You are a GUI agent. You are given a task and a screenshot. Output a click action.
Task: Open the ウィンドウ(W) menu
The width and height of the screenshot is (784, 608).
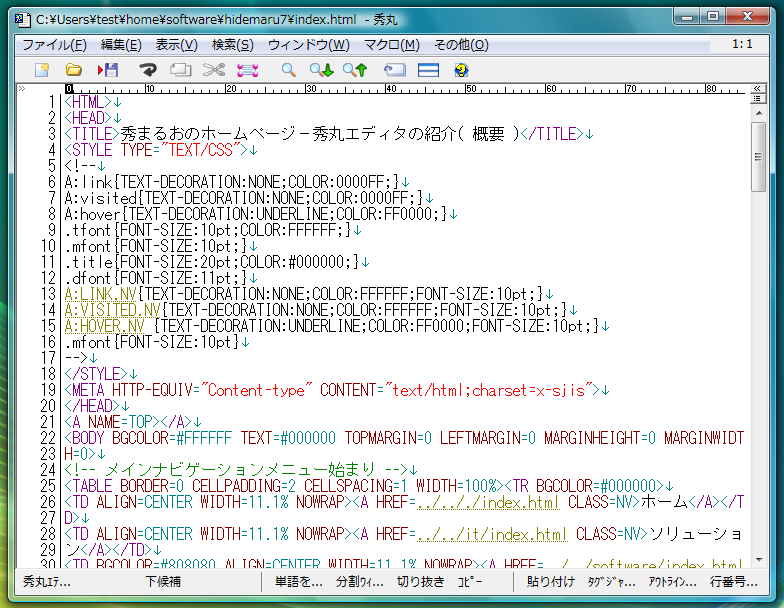click(x=308, y=45)
